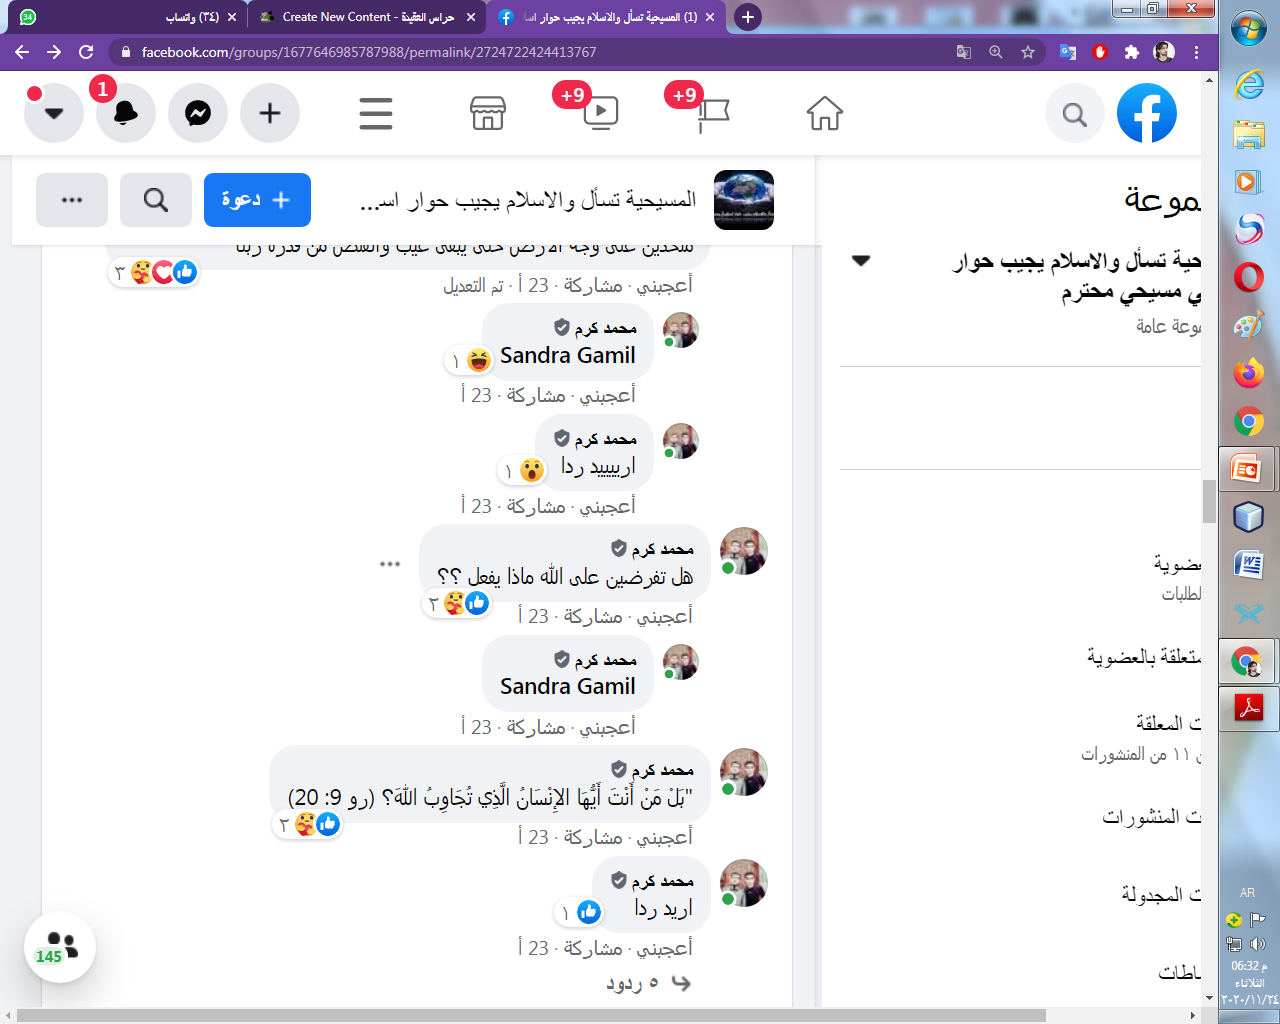This screenshot has width=1280, height=1024.
Task: Open the hamburger menu icon
Action: click(376, 114)
